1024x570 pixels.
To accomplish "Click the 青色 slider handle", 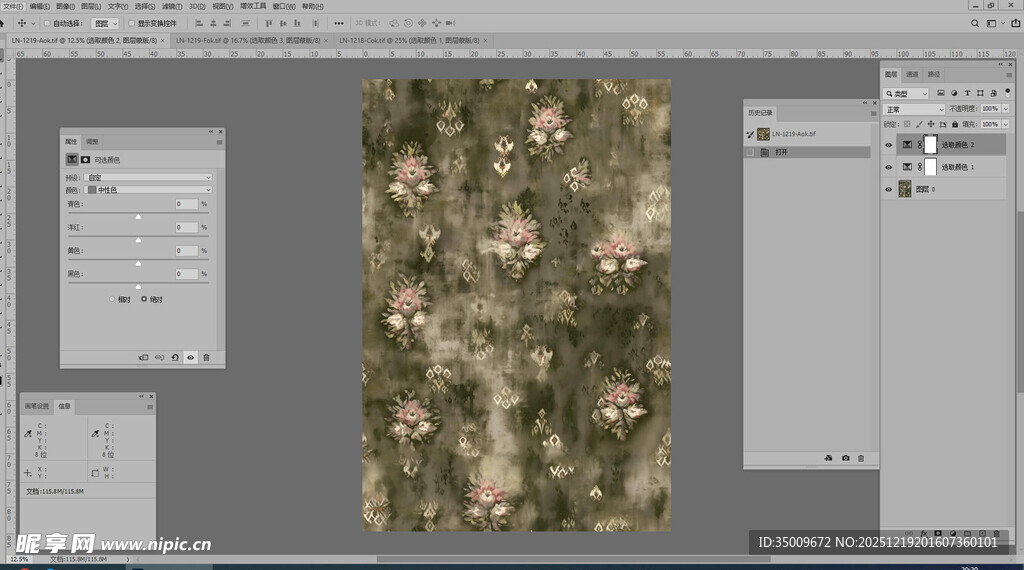I will pos(138,217).
